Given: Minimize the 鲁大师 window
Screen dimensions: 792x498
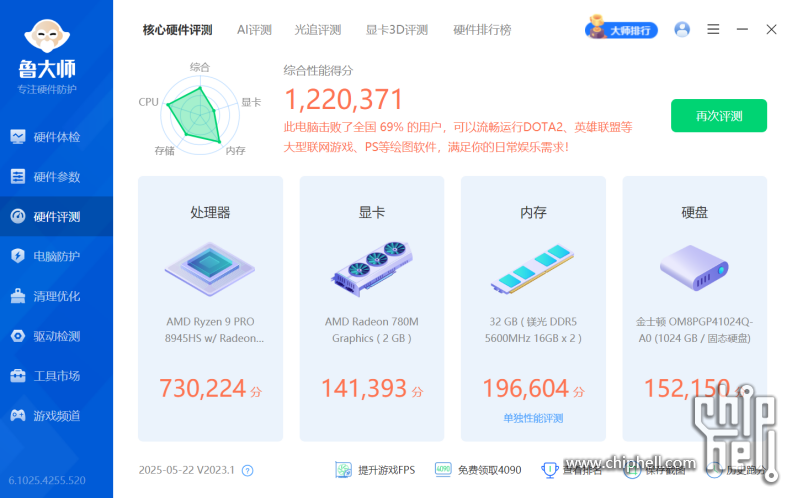Looking at the screenshot, I should [742, 29].
